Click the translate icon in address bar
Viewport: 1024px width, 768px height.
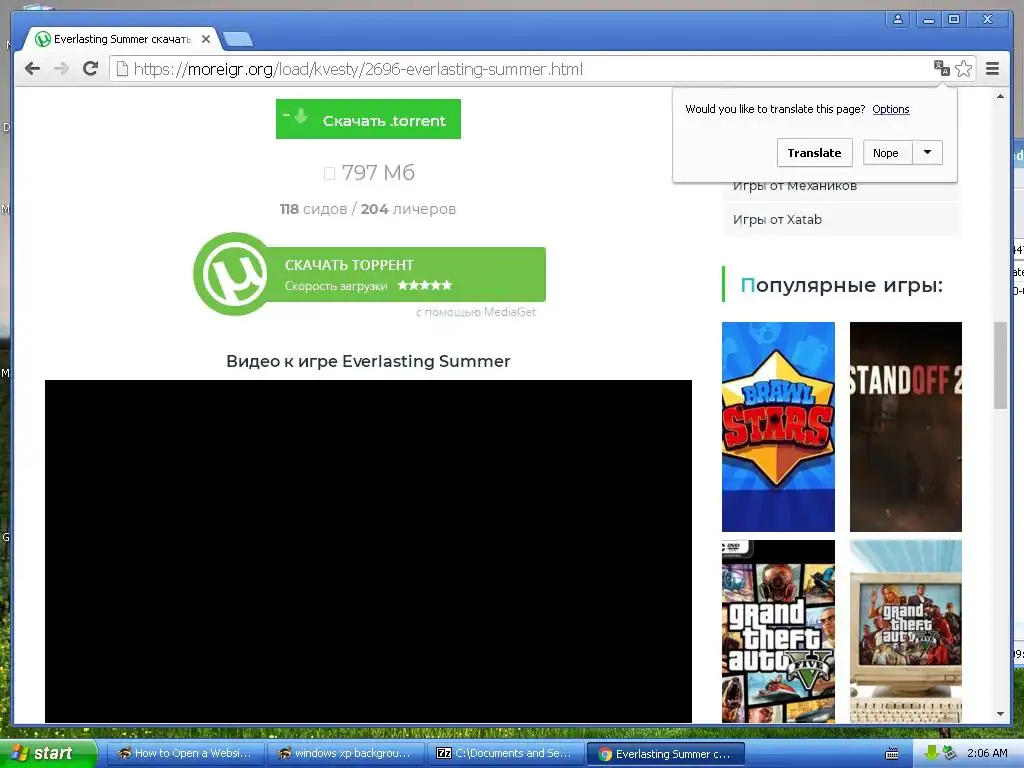941,68
